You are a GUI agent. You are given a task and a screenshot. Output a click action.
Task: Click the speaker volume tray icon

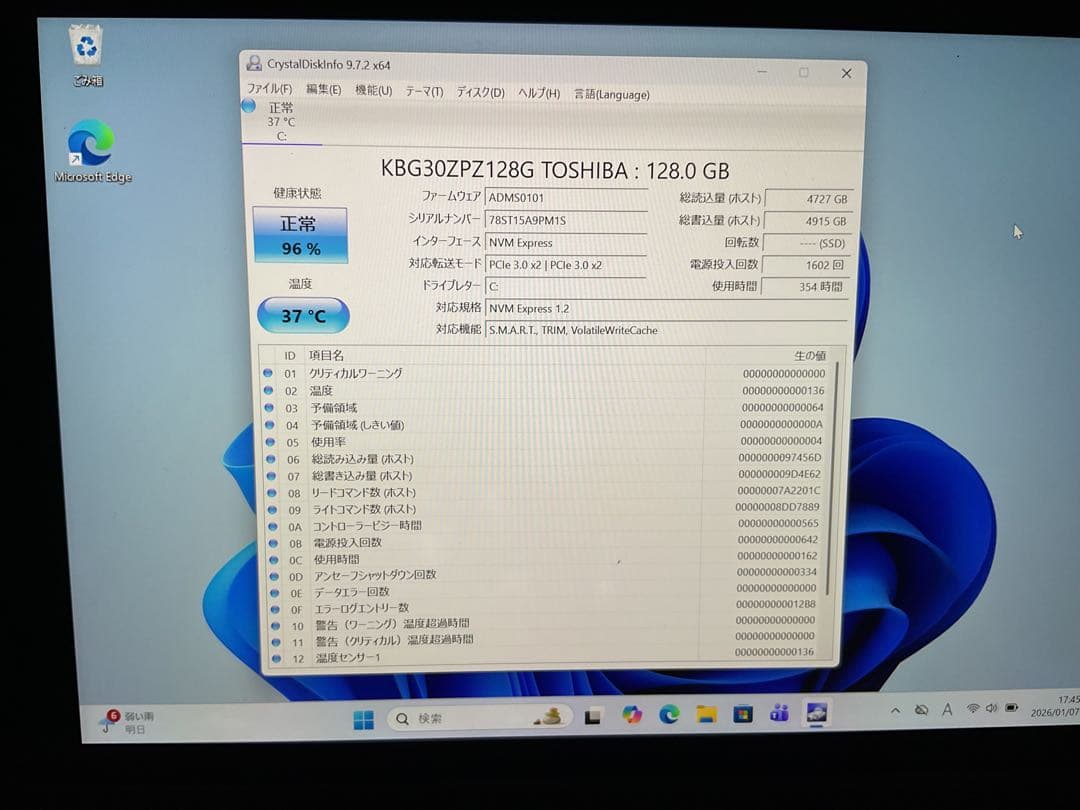click(991, 708)
